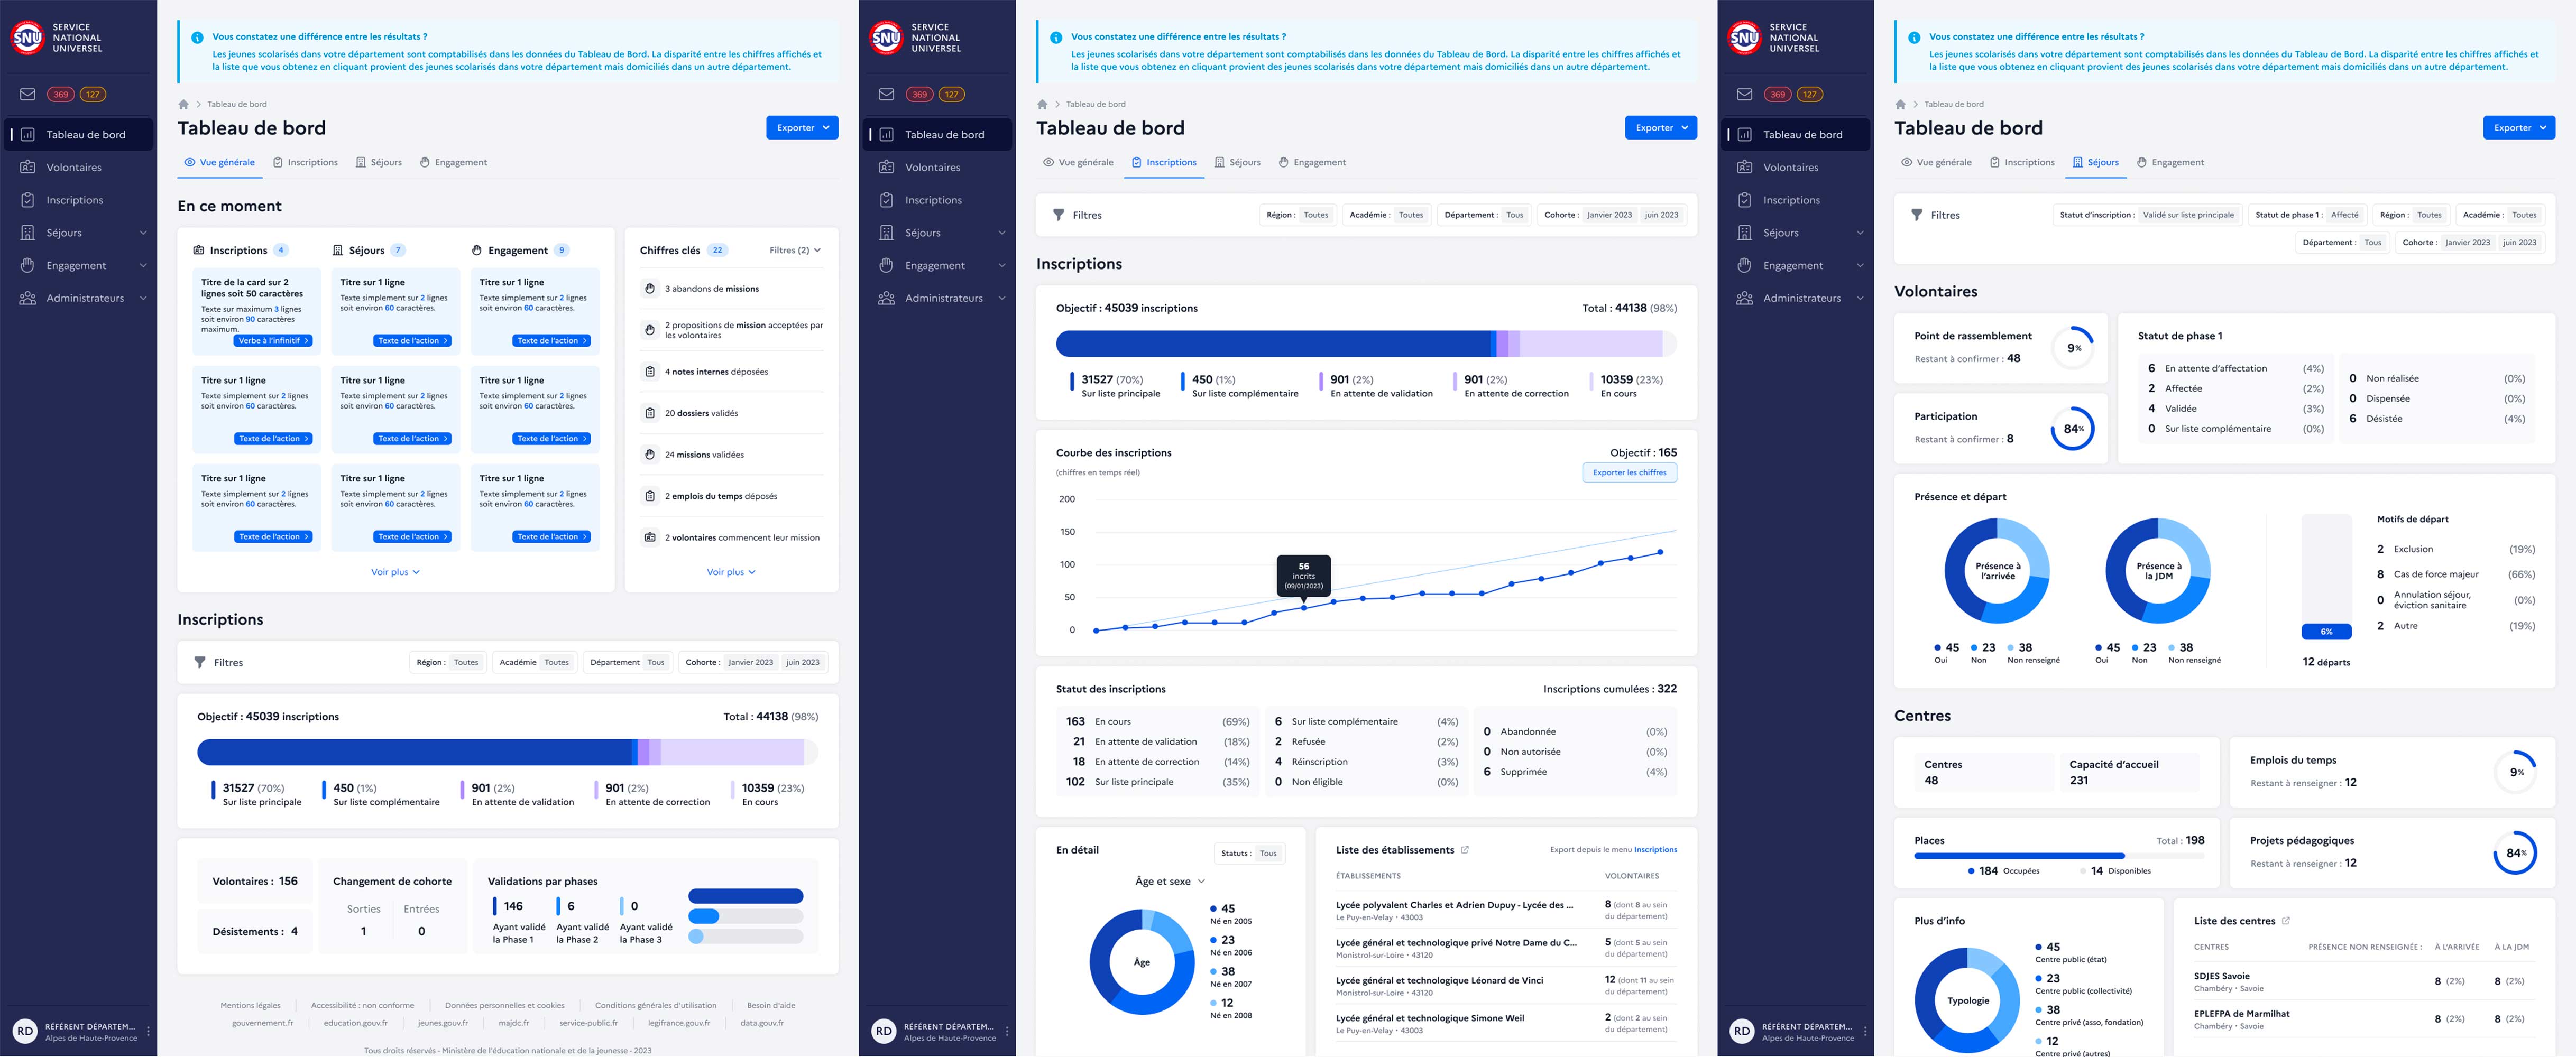Open the mail envelope icon in Vue générale screen sidebar
2576x1057 pixels.
pos(28,94)
